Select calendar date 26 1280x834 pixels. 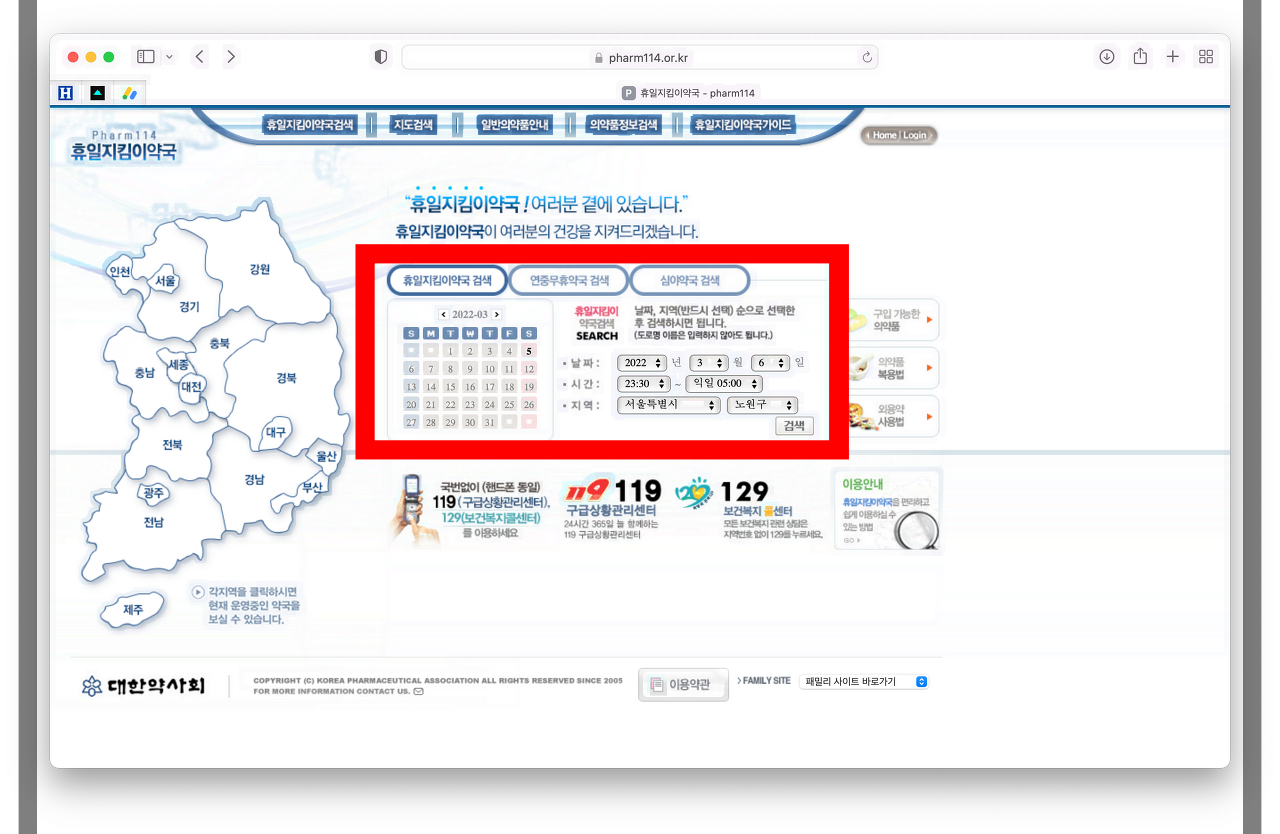click(529, 404)
